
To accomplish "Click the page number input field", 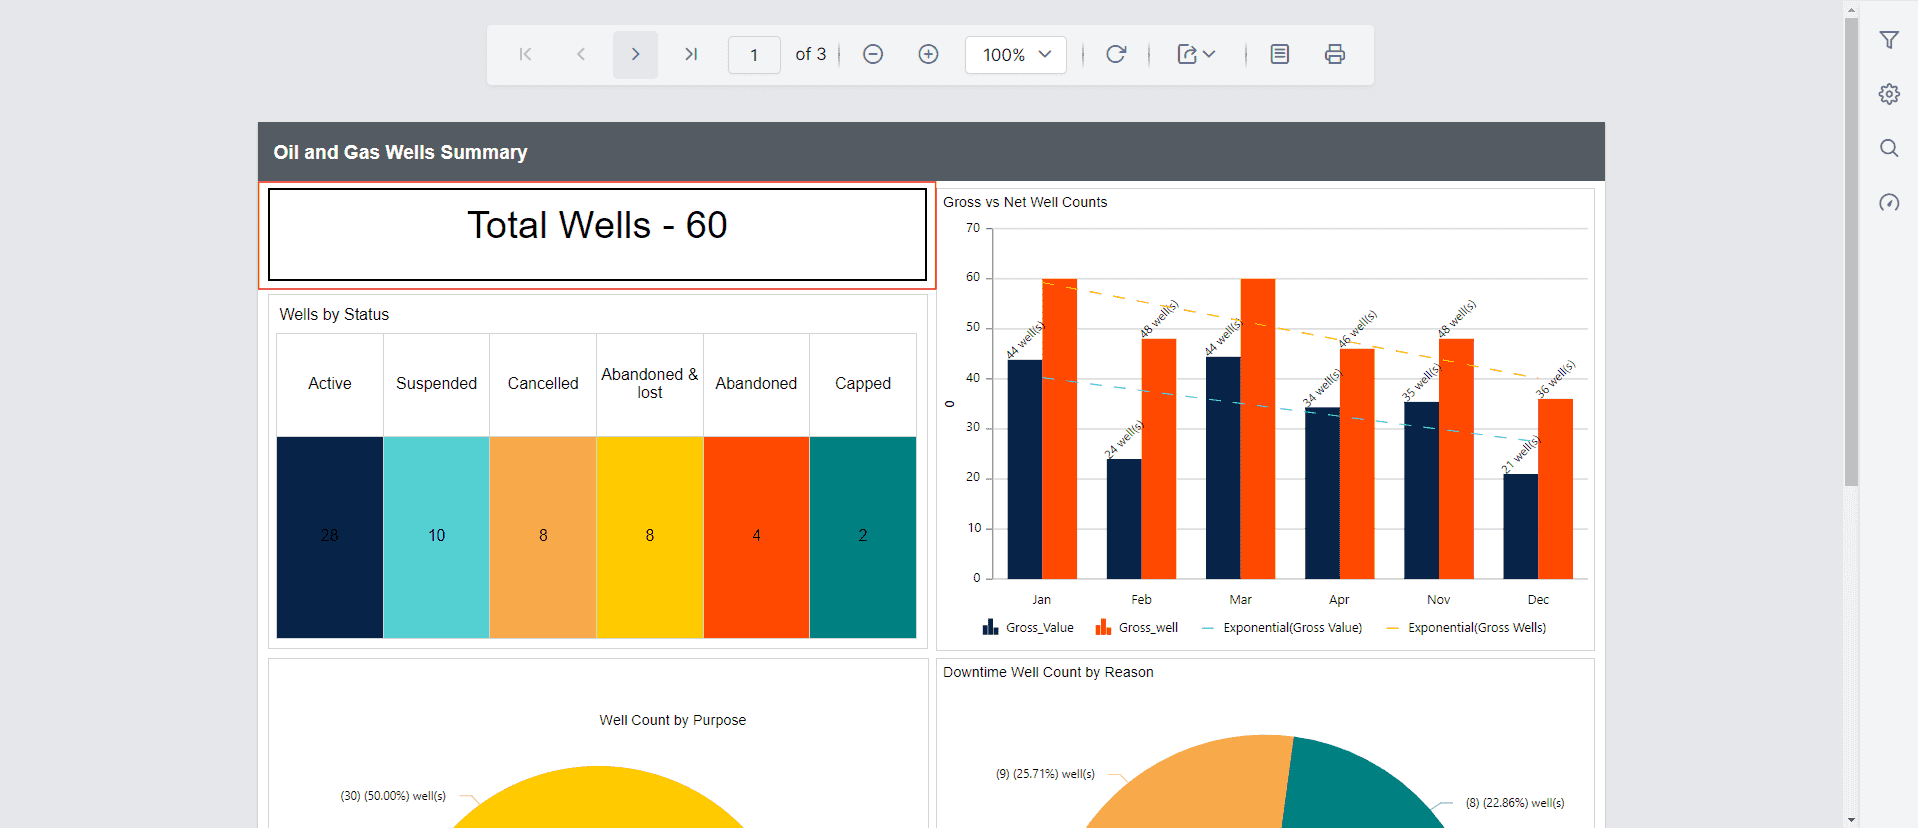I will (754, 55).
